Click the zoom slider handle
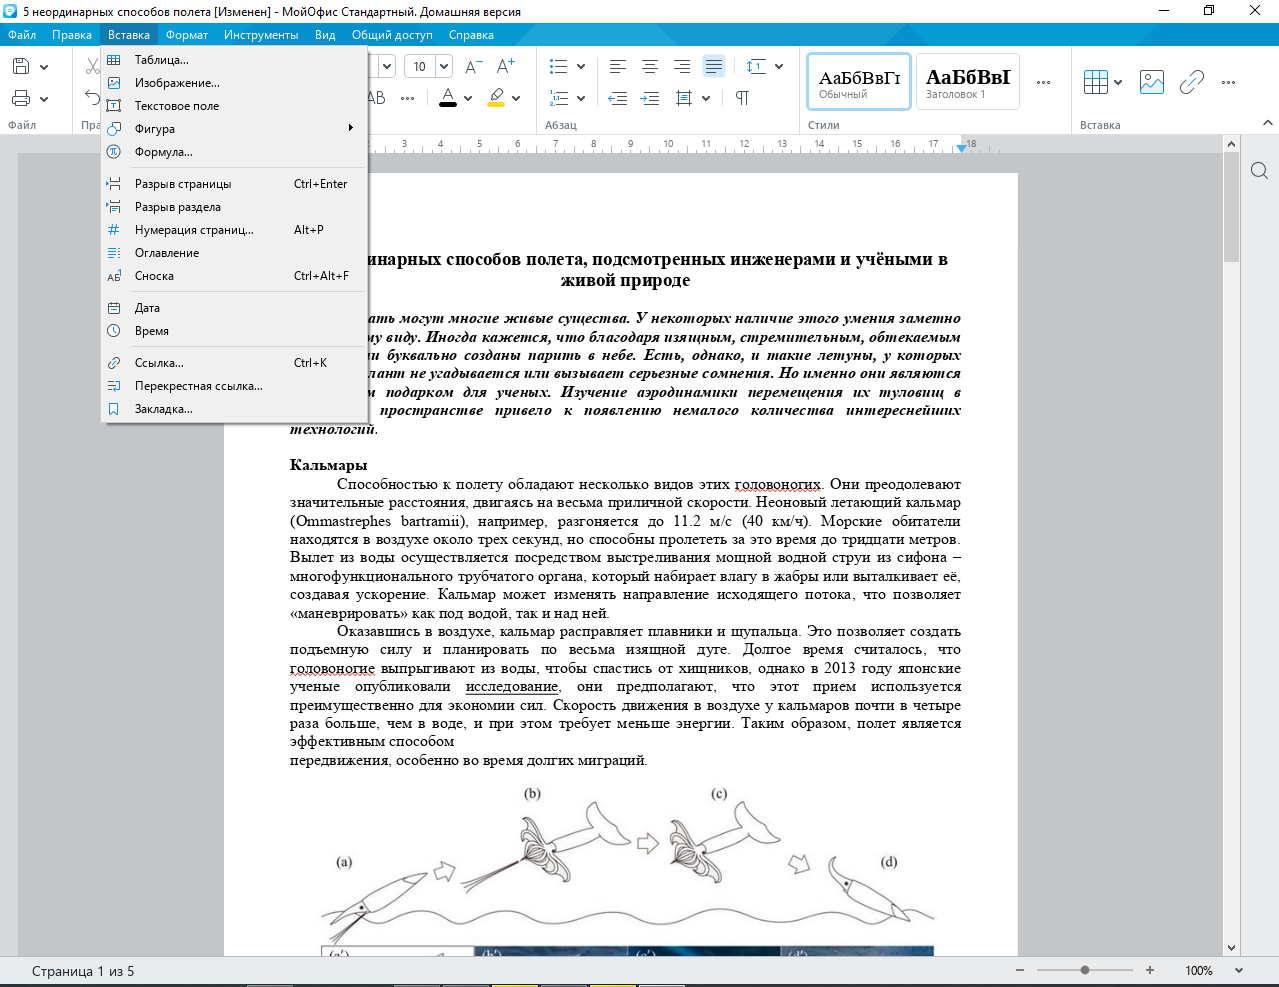This screenshot has width=1279, height=987. (x=1085, y=970)
